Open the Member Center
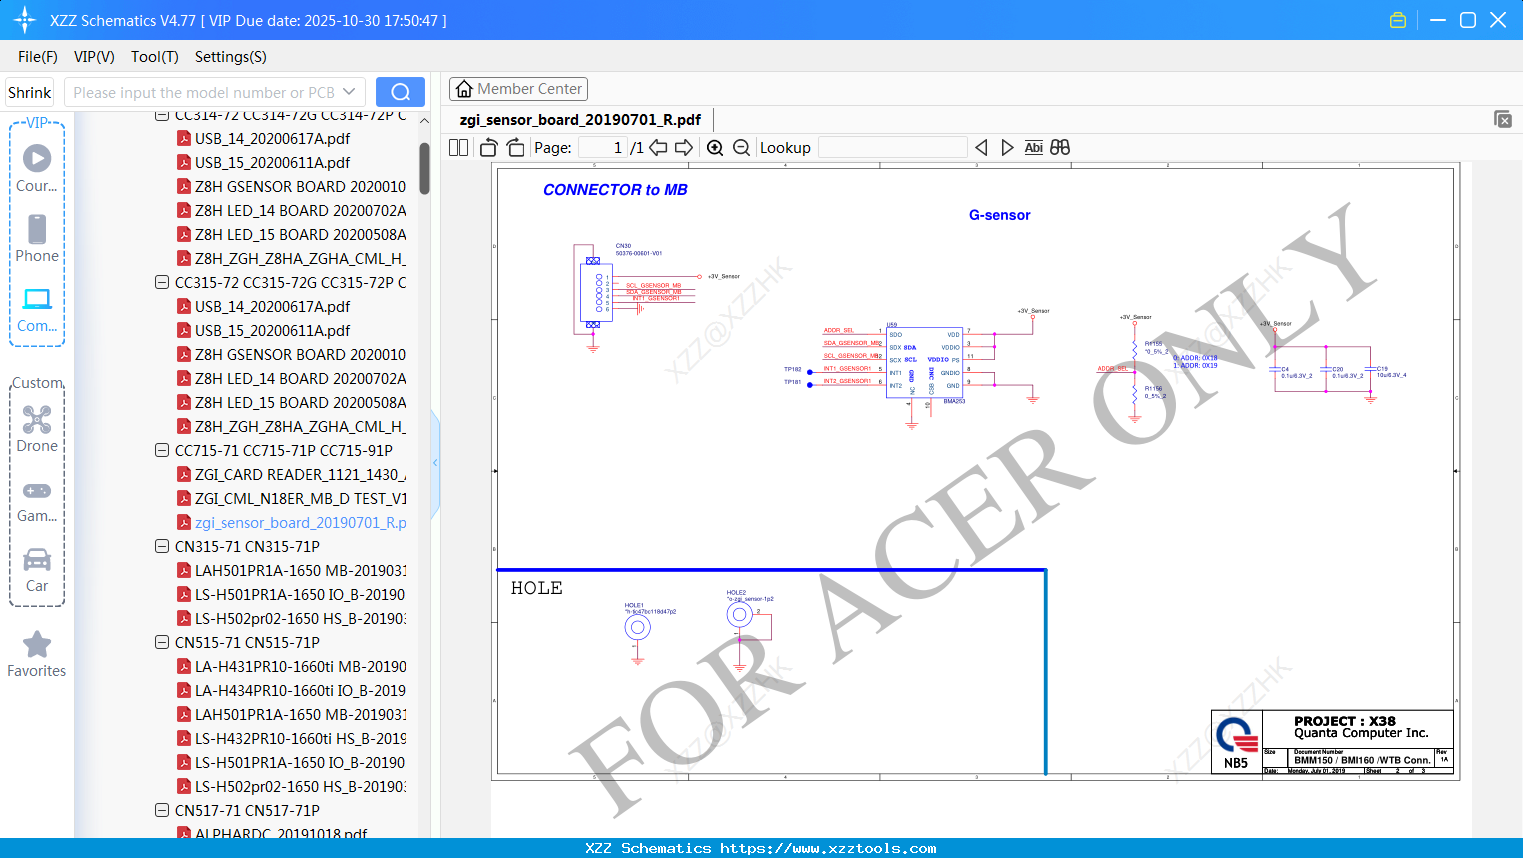This screenshot has width=1523, height=858. (x=518, y=89)
